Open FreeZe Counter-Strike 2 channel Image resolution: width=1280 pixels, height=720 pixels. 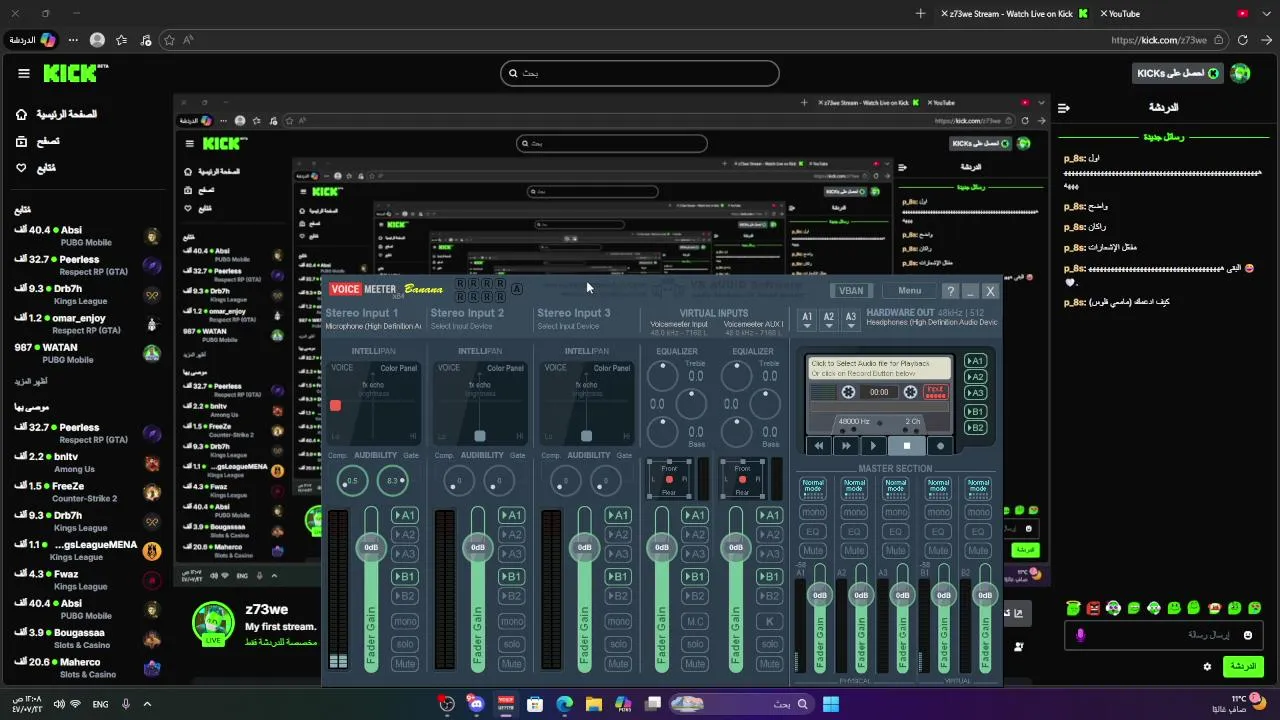pos(85,492)
